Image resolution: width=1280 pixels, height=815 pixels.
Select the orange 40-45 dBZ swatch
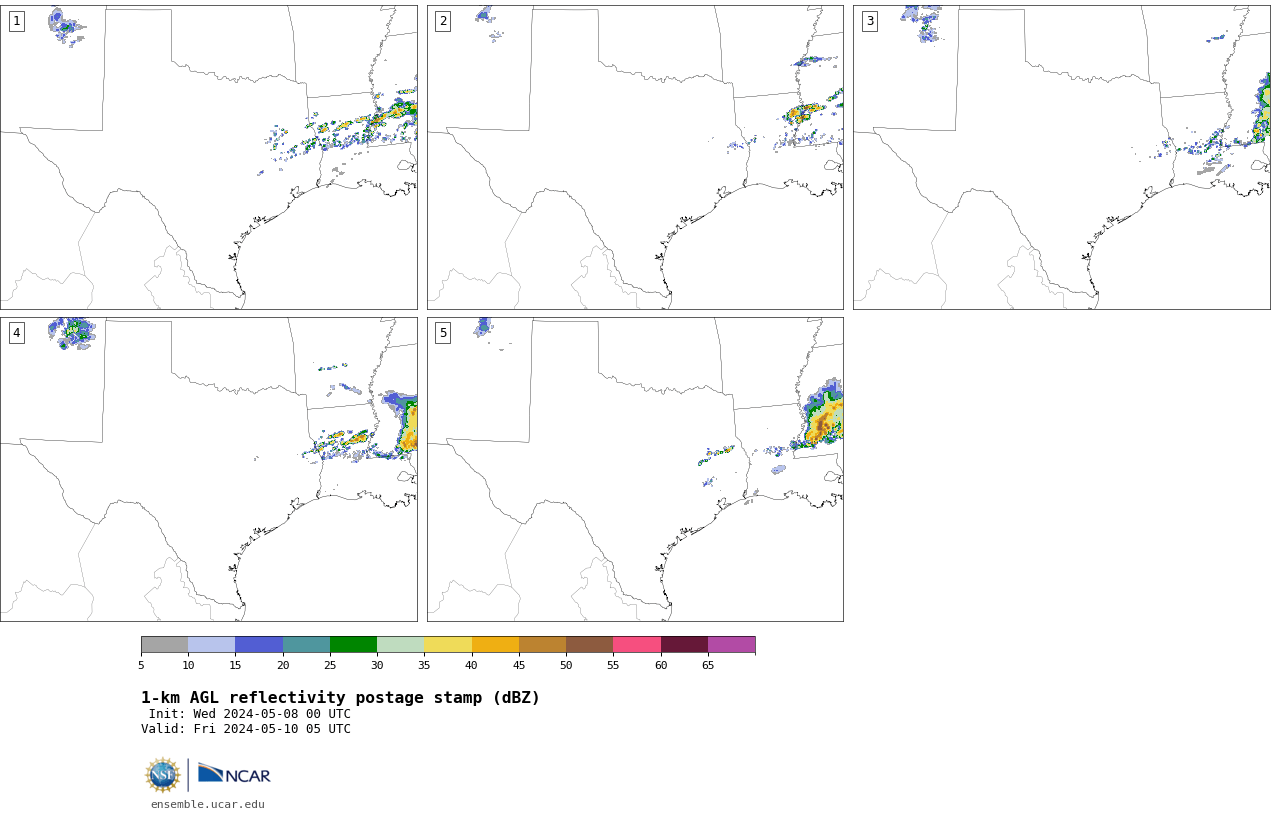pyautogui.click(x=495, y=645)
